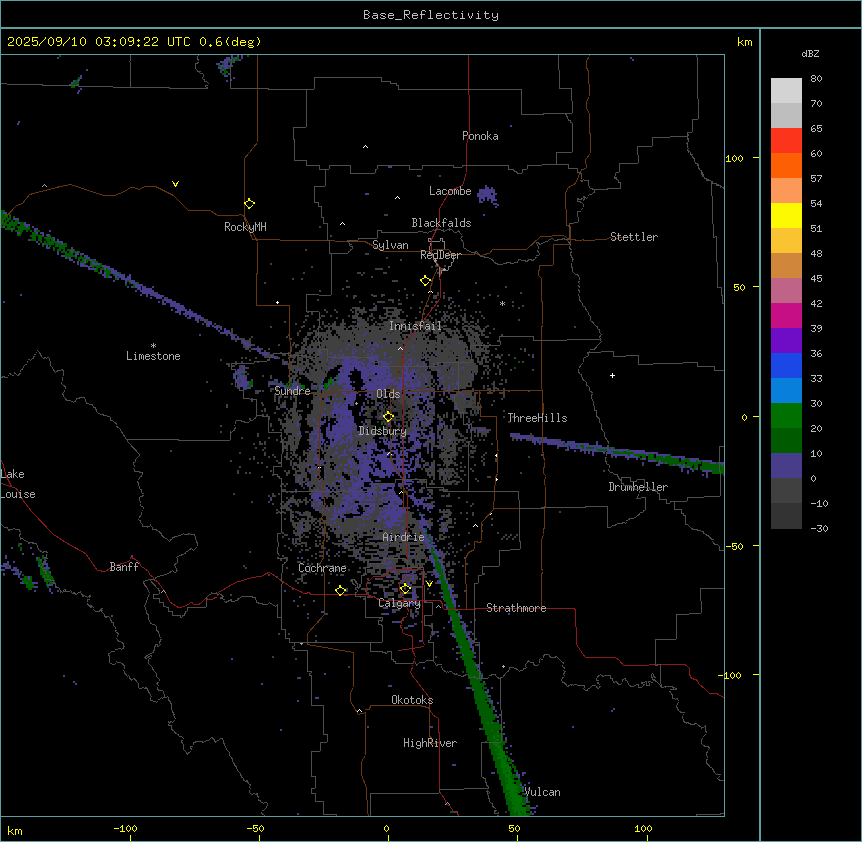Select the purple 36-39 dBZ legend band
Image resolution: width=862 pixels, height=842 pixels.
[x=786, y=341]
